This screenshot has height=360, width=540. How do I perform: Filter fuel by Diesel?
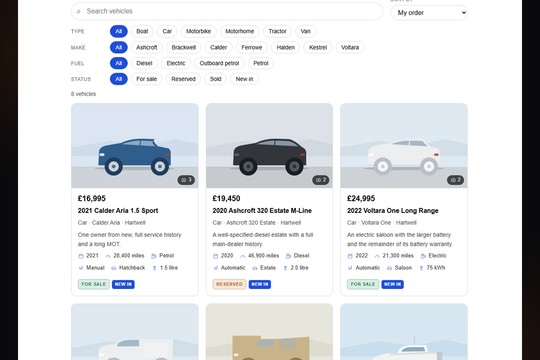[144, 63]
